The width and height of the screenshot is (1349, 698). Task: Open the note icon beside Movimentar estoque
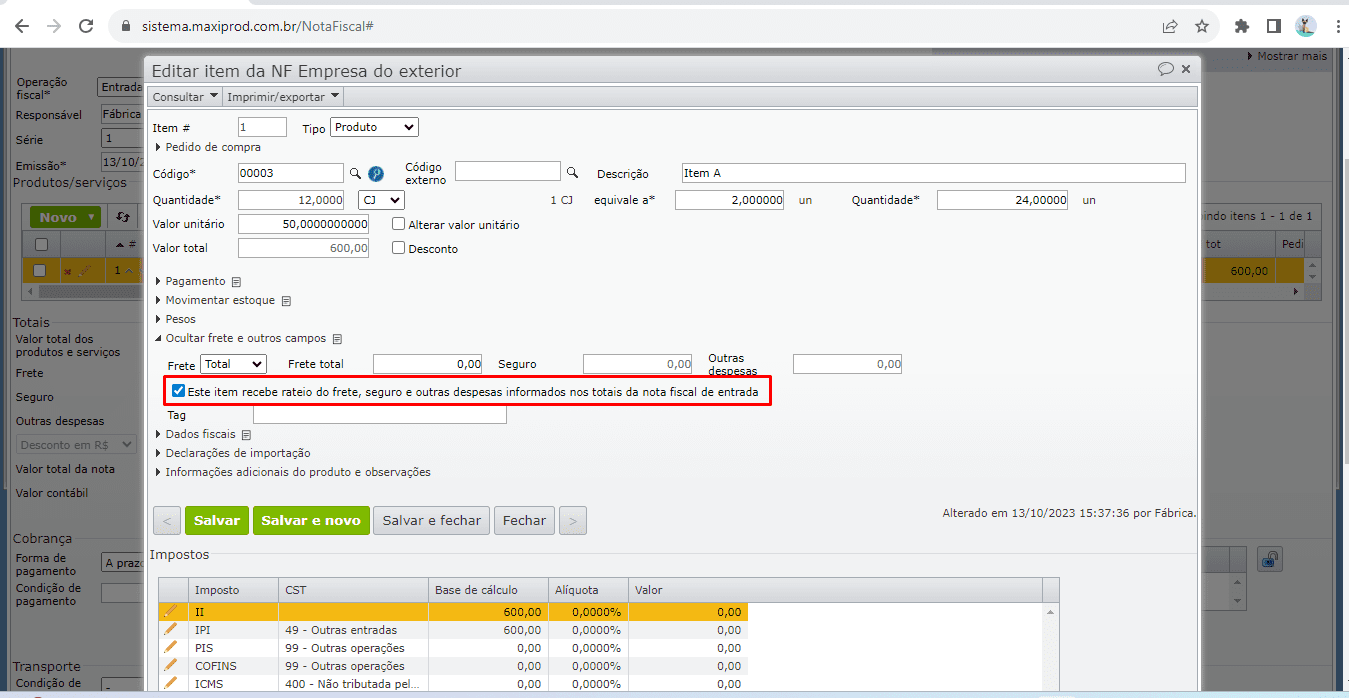coord(286,301)
